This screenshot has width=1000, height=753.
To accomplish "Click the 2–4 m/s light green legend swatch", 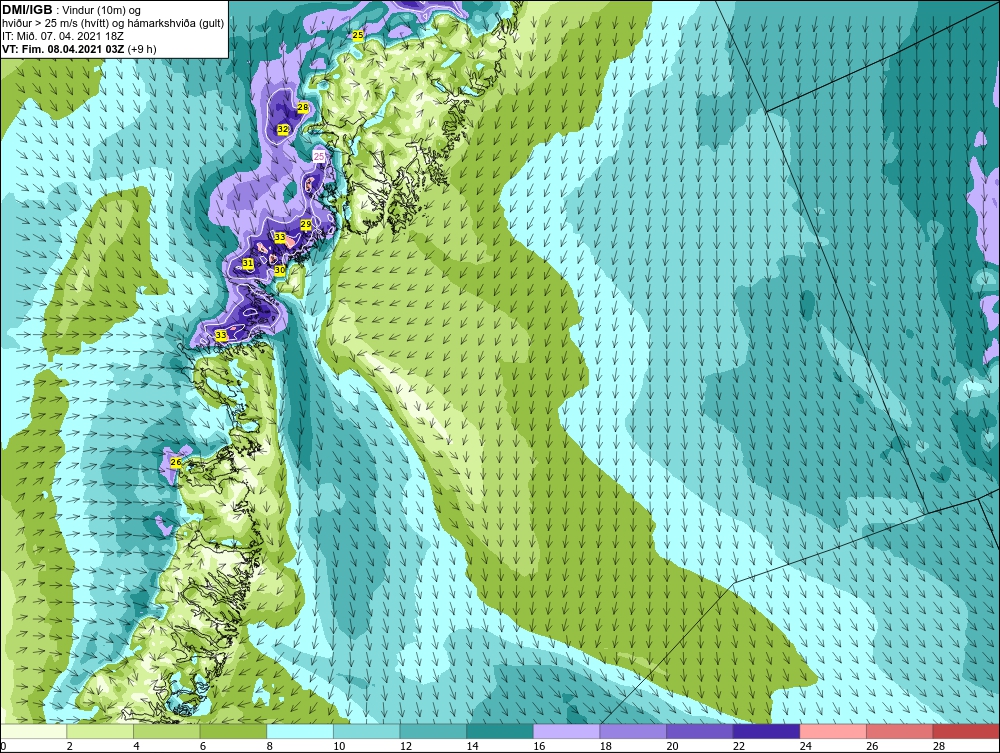I will (x=100, y=731).
